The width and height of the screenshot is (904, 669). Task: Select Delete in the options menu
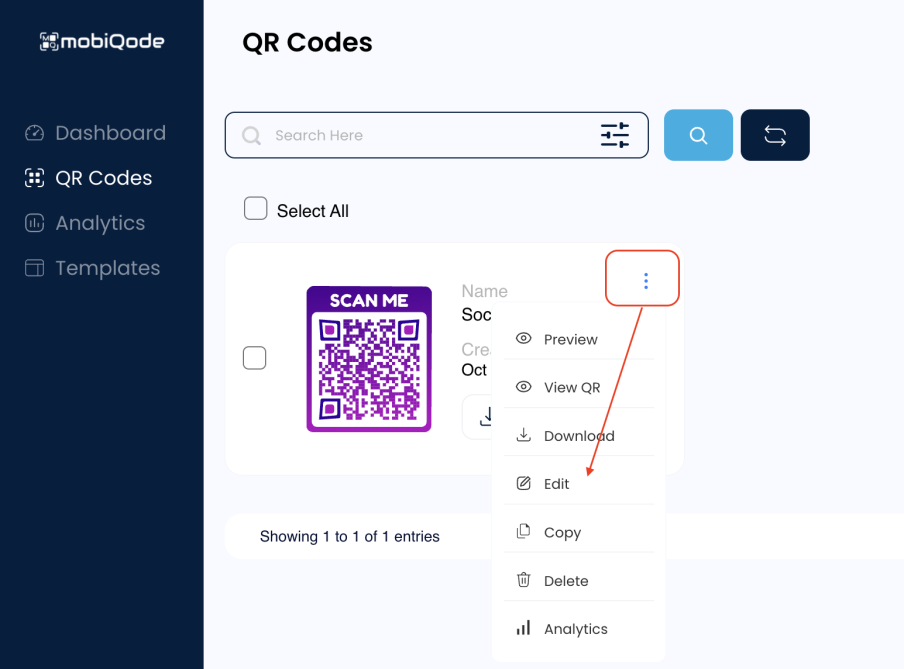coord(565,581)
